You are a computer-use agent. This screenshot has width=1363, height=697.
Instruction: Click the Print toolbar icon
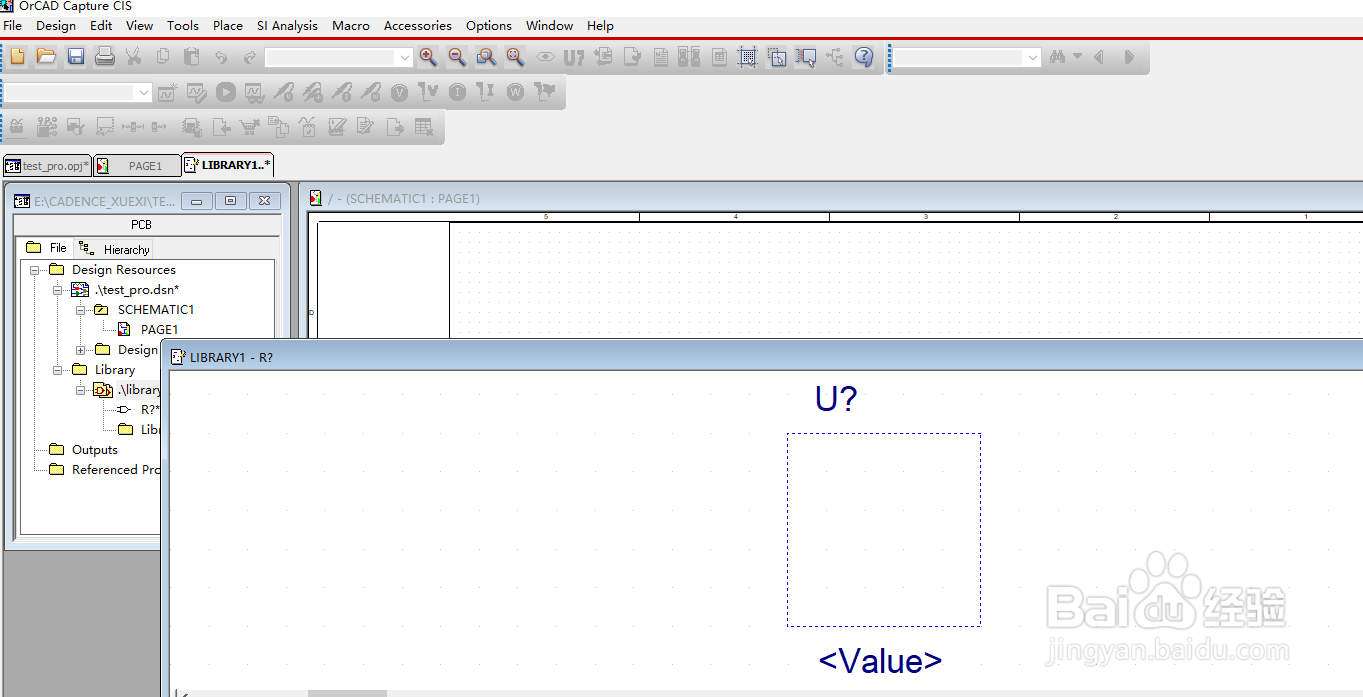pyautogui.click(x=104, y=57)
